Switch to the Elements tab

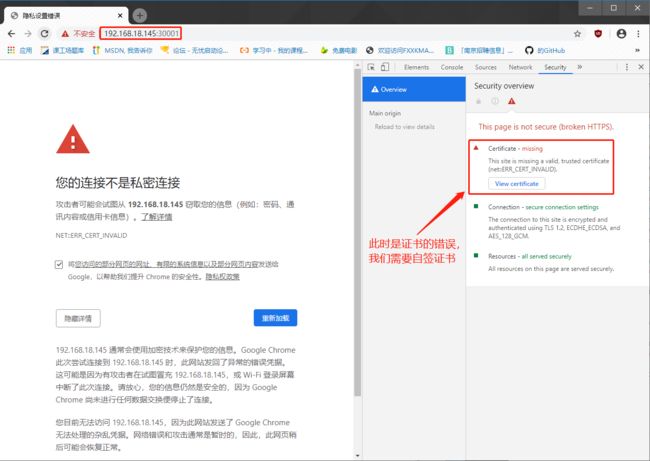coord(416,67)
